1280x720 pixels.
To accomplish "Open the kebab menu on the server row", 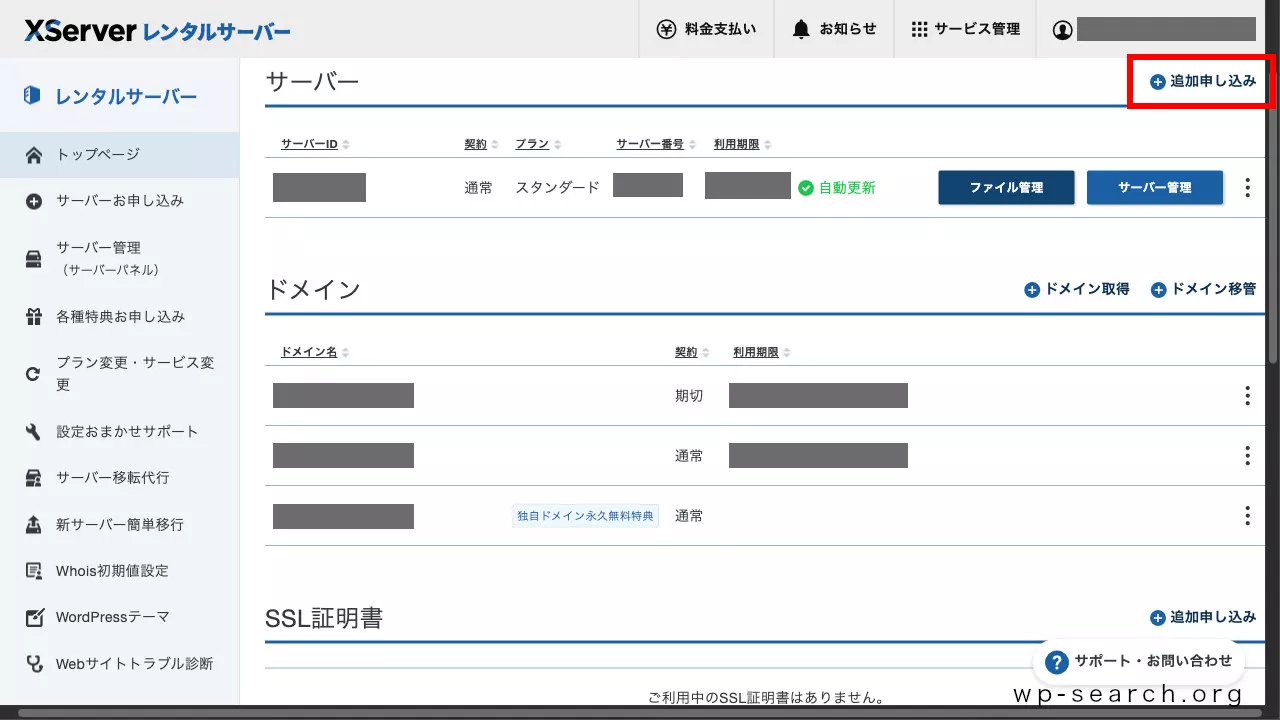I will click(x=1247, y=187).
